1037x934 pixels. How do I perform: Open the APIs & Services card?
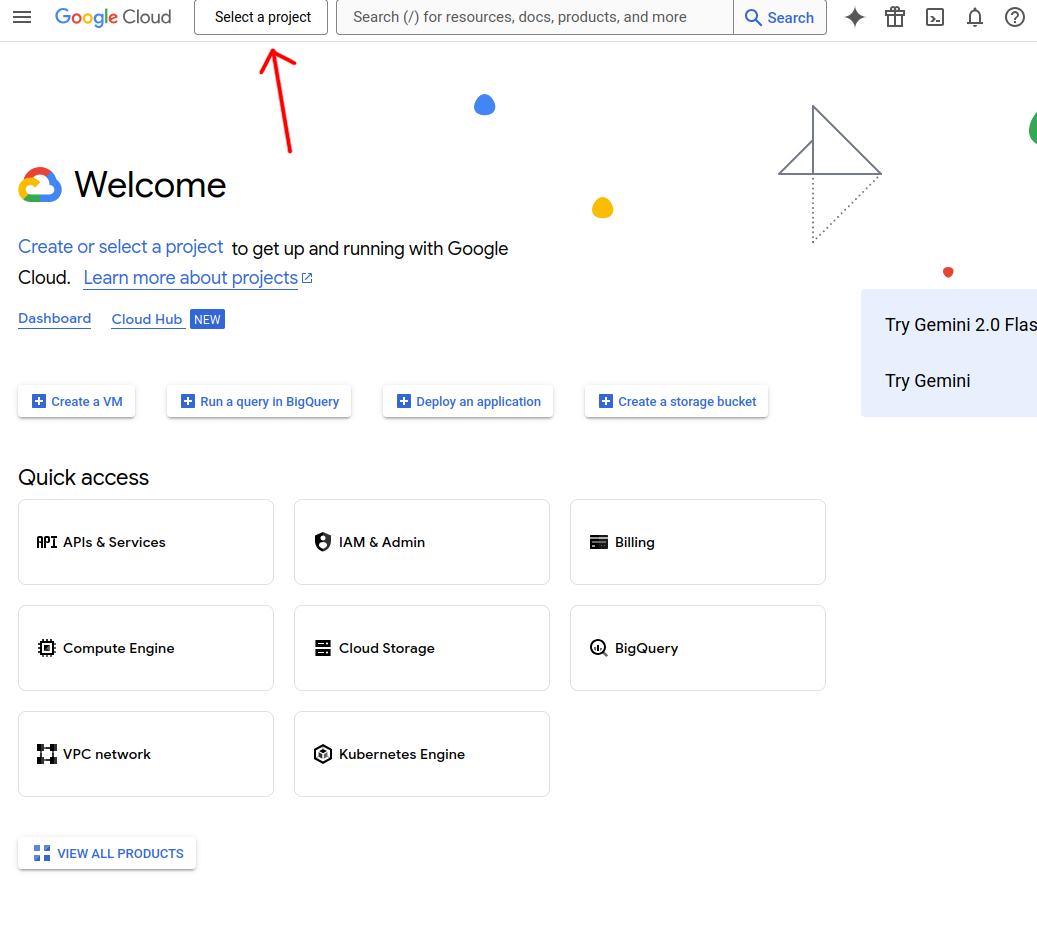146,542
